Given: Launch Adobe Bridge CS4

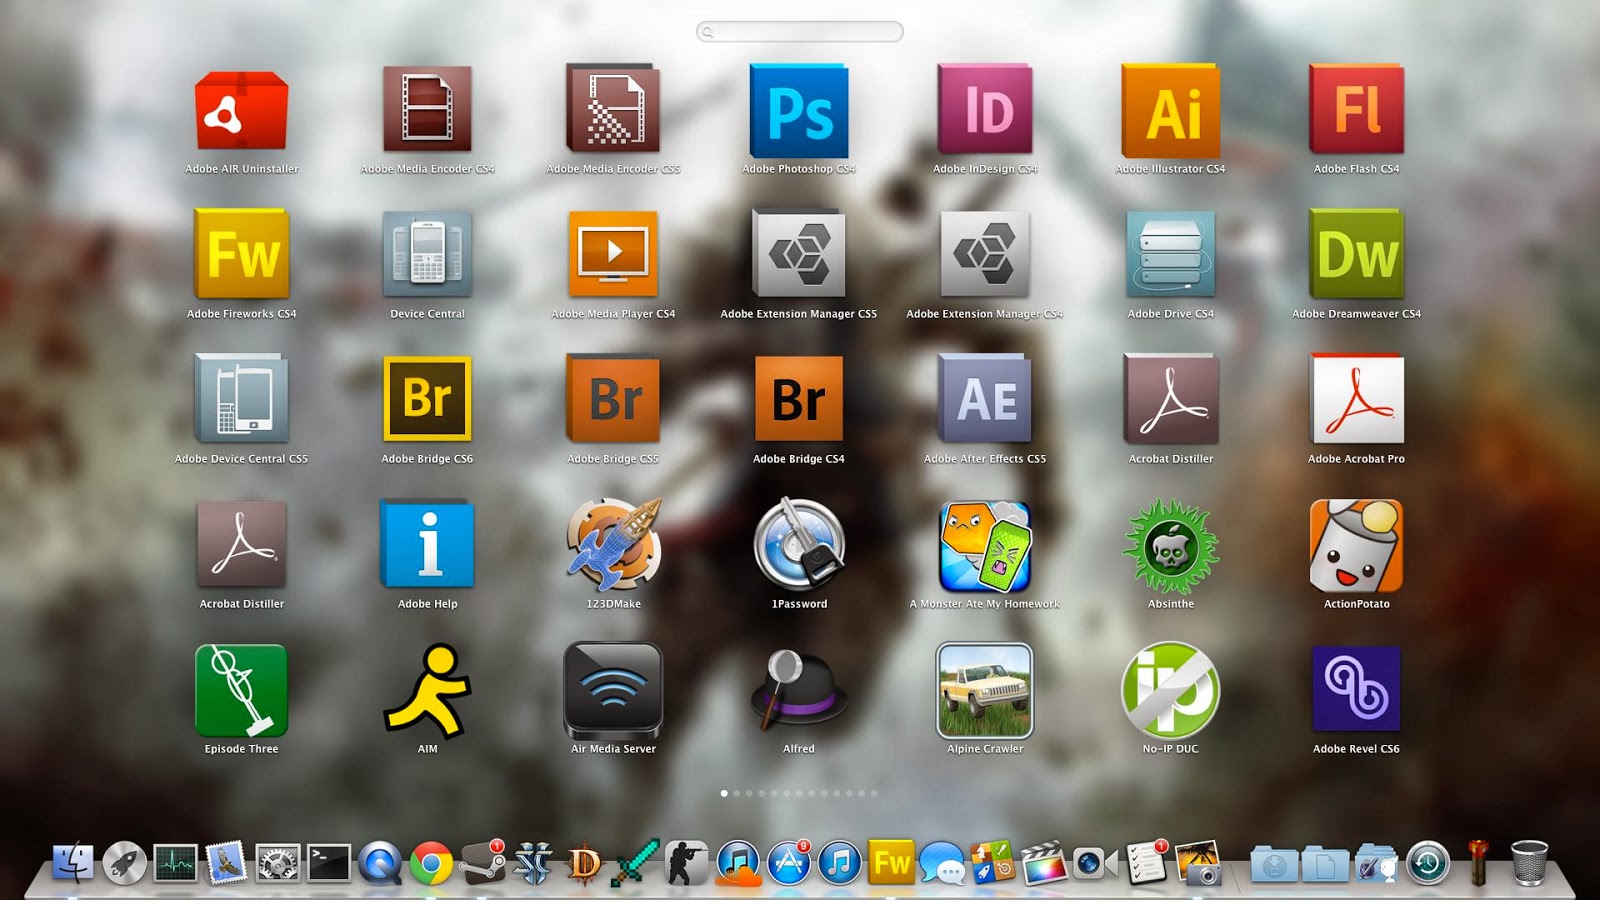Looking at the screenshot, I should [x=799, y=398].
